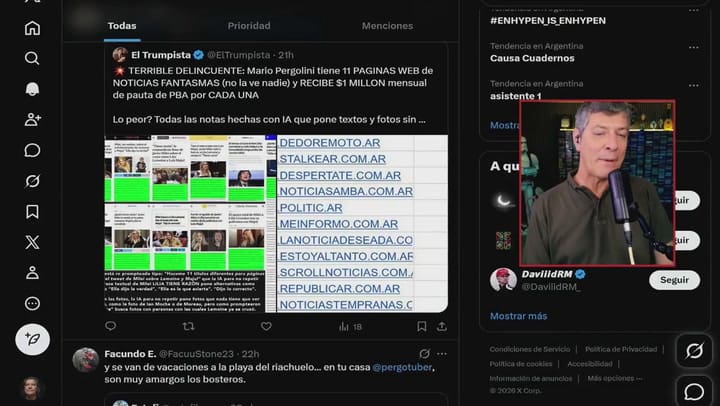Like El Trumpista's tweet
This screenshot has height=406, width=720.
point(266,326)
